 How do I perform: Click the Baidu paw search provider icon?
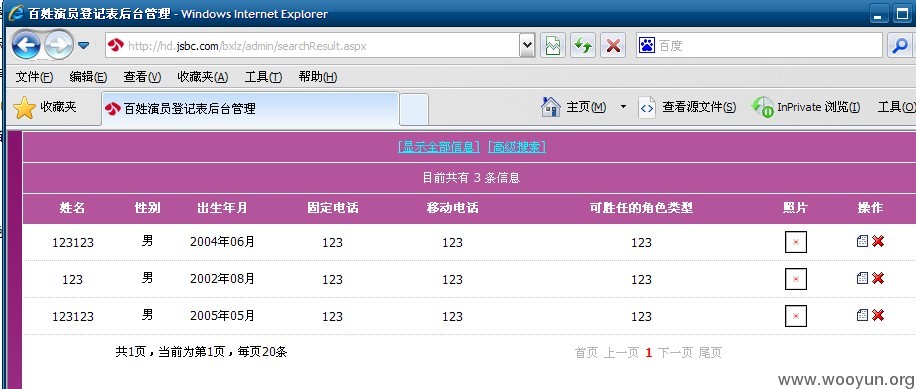(x=647, y=45)
